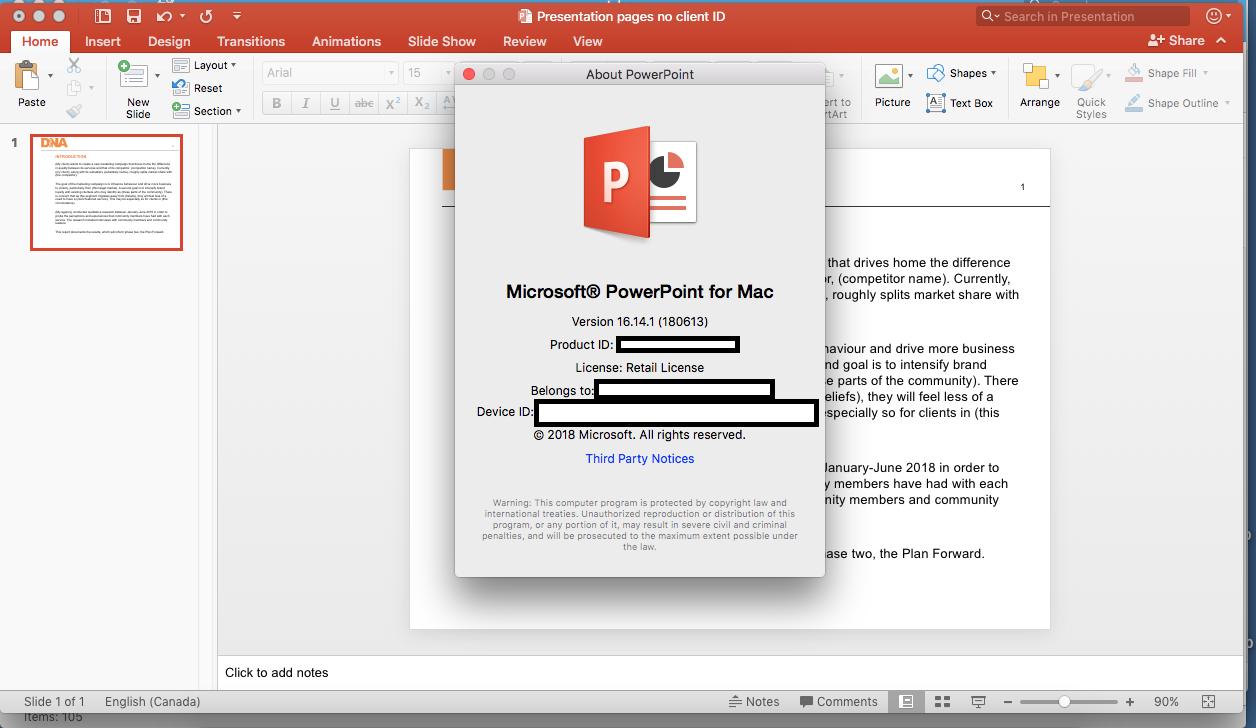The height and width of the screenshot is (728, 1256).
Task: Click the sidebar toggle icon in title bar
Action: click(x=103, y=16)
